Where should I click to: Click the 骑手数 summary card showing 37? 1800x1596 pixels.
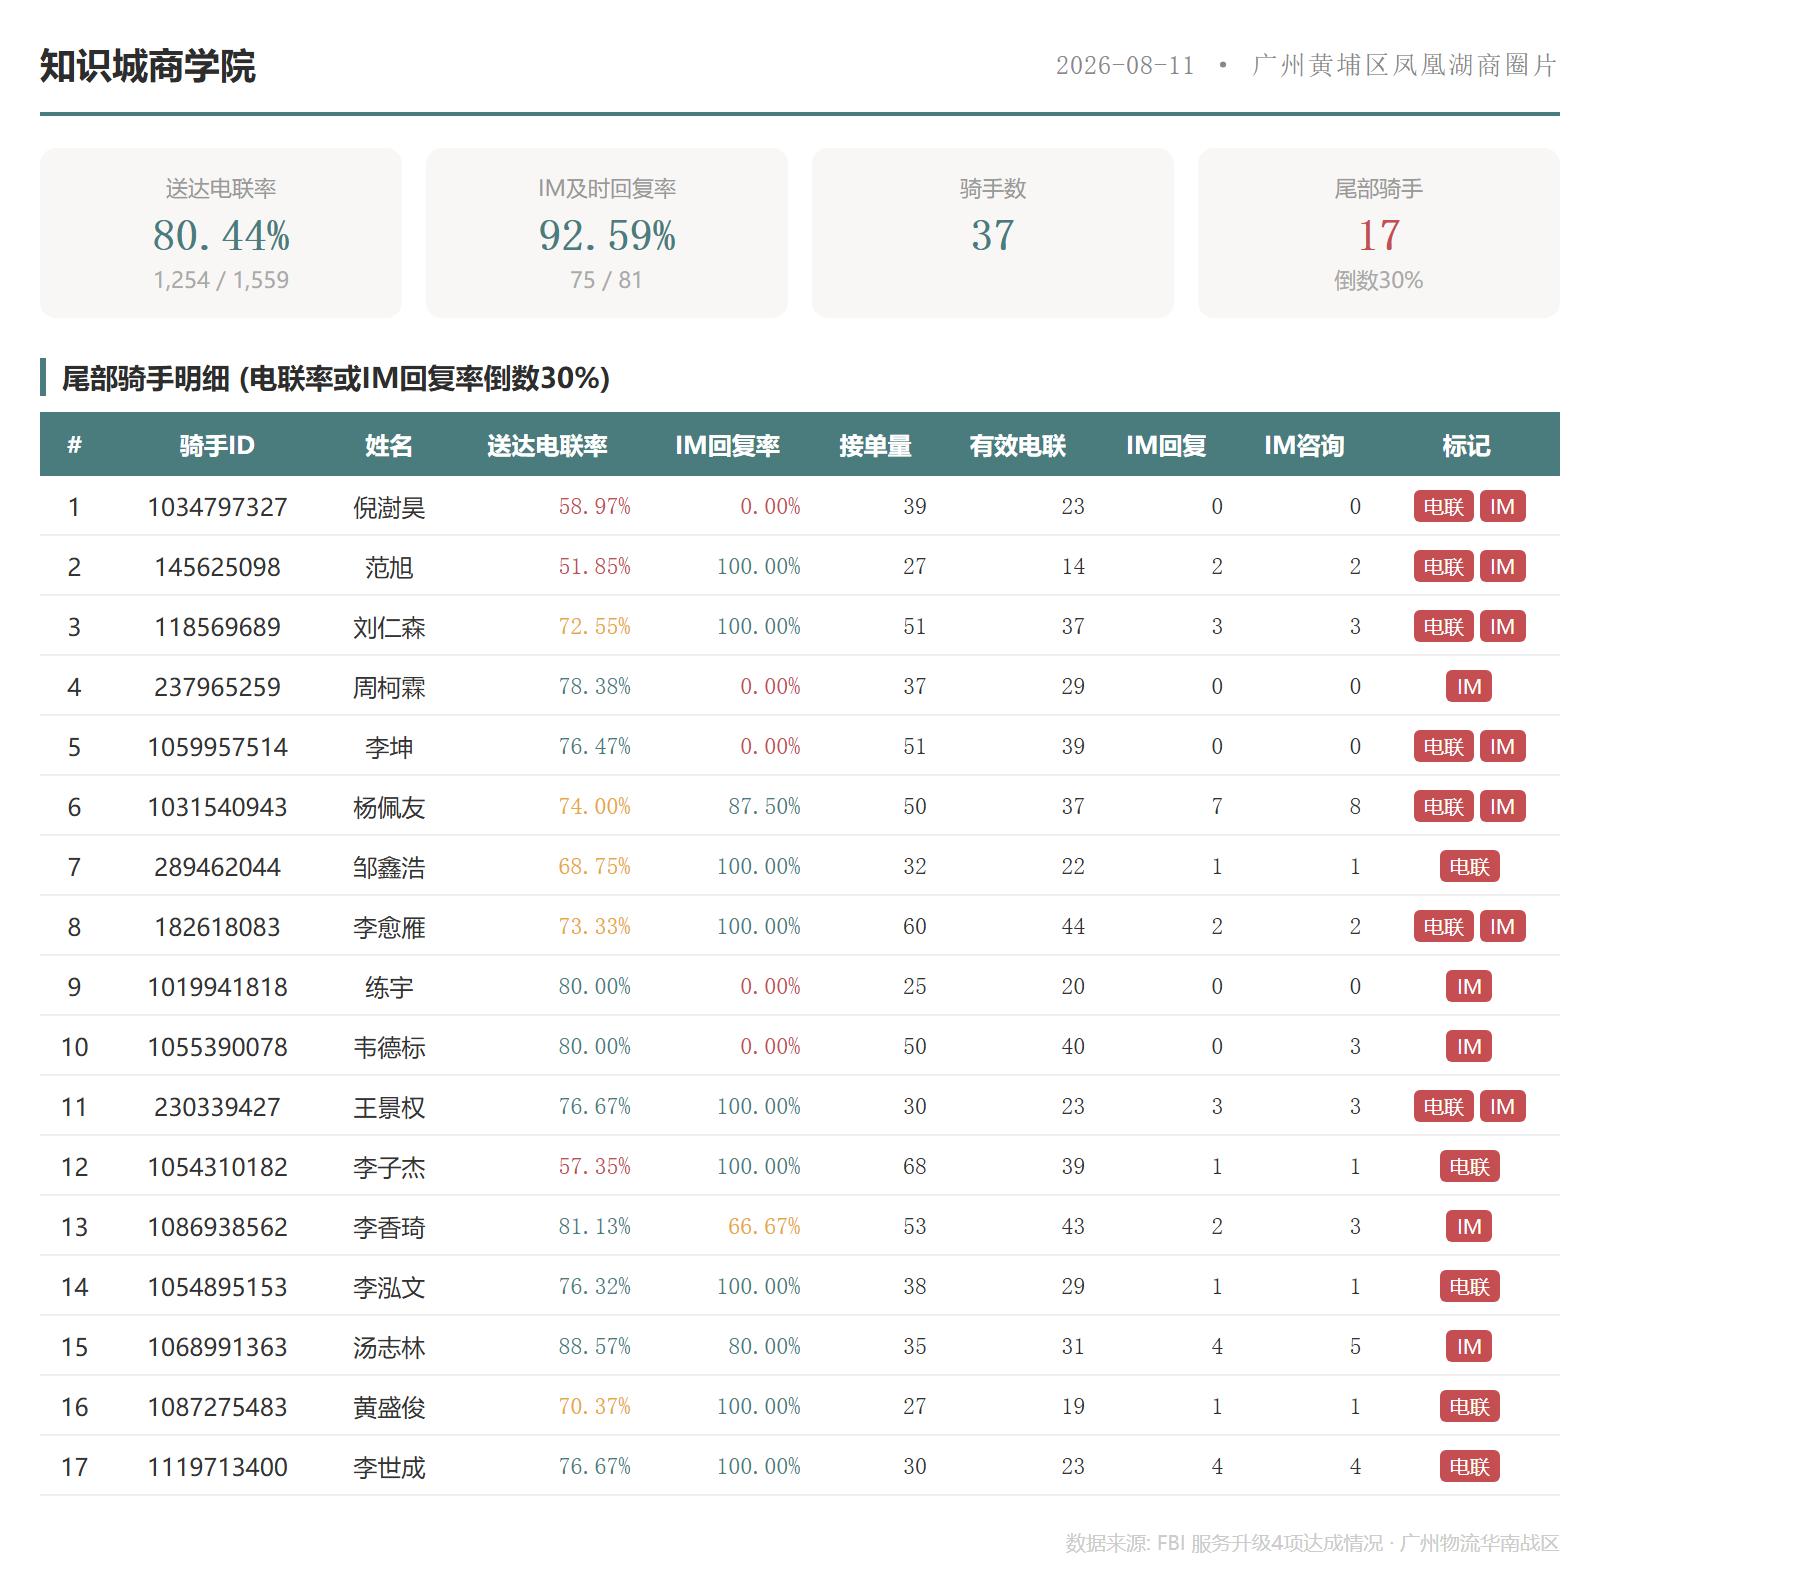pos(993,233)
